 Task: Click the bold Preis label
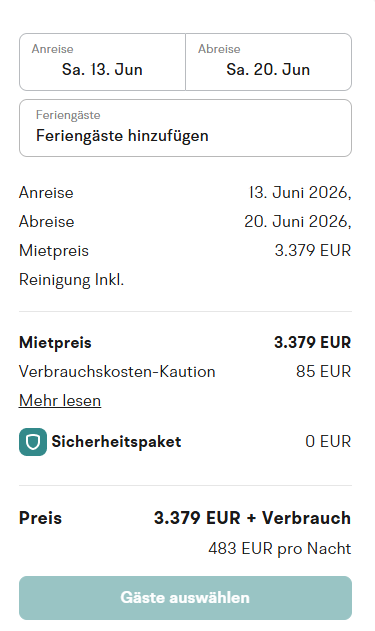point(40,518)
